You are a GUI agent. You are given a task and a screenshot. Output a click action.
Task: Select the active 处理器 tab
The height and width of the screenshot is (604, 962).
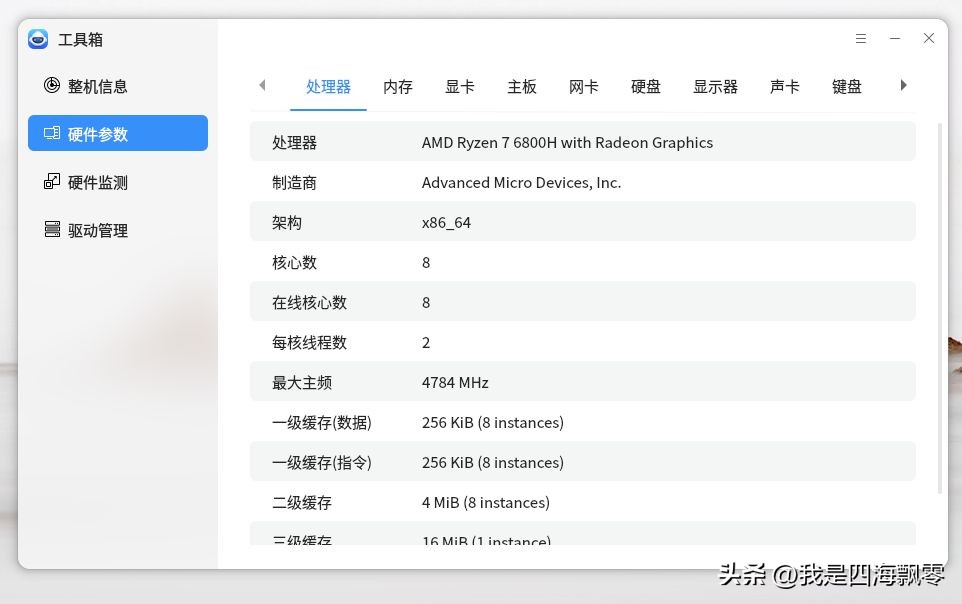pyautogui.click(x=328, y=87)
